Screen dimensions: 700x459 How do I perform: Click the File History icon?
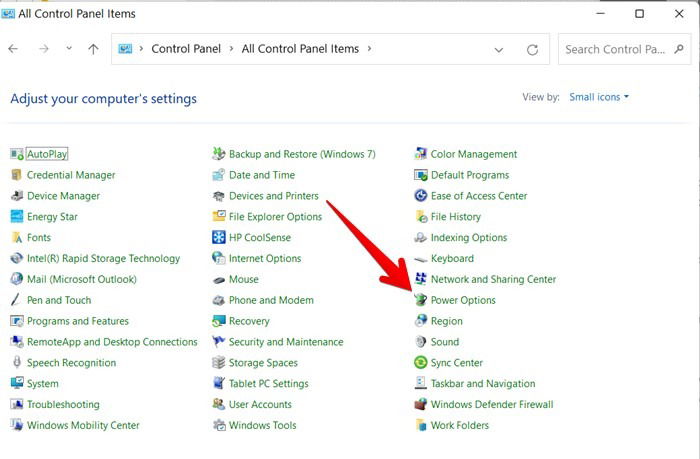tap(421, 217)
